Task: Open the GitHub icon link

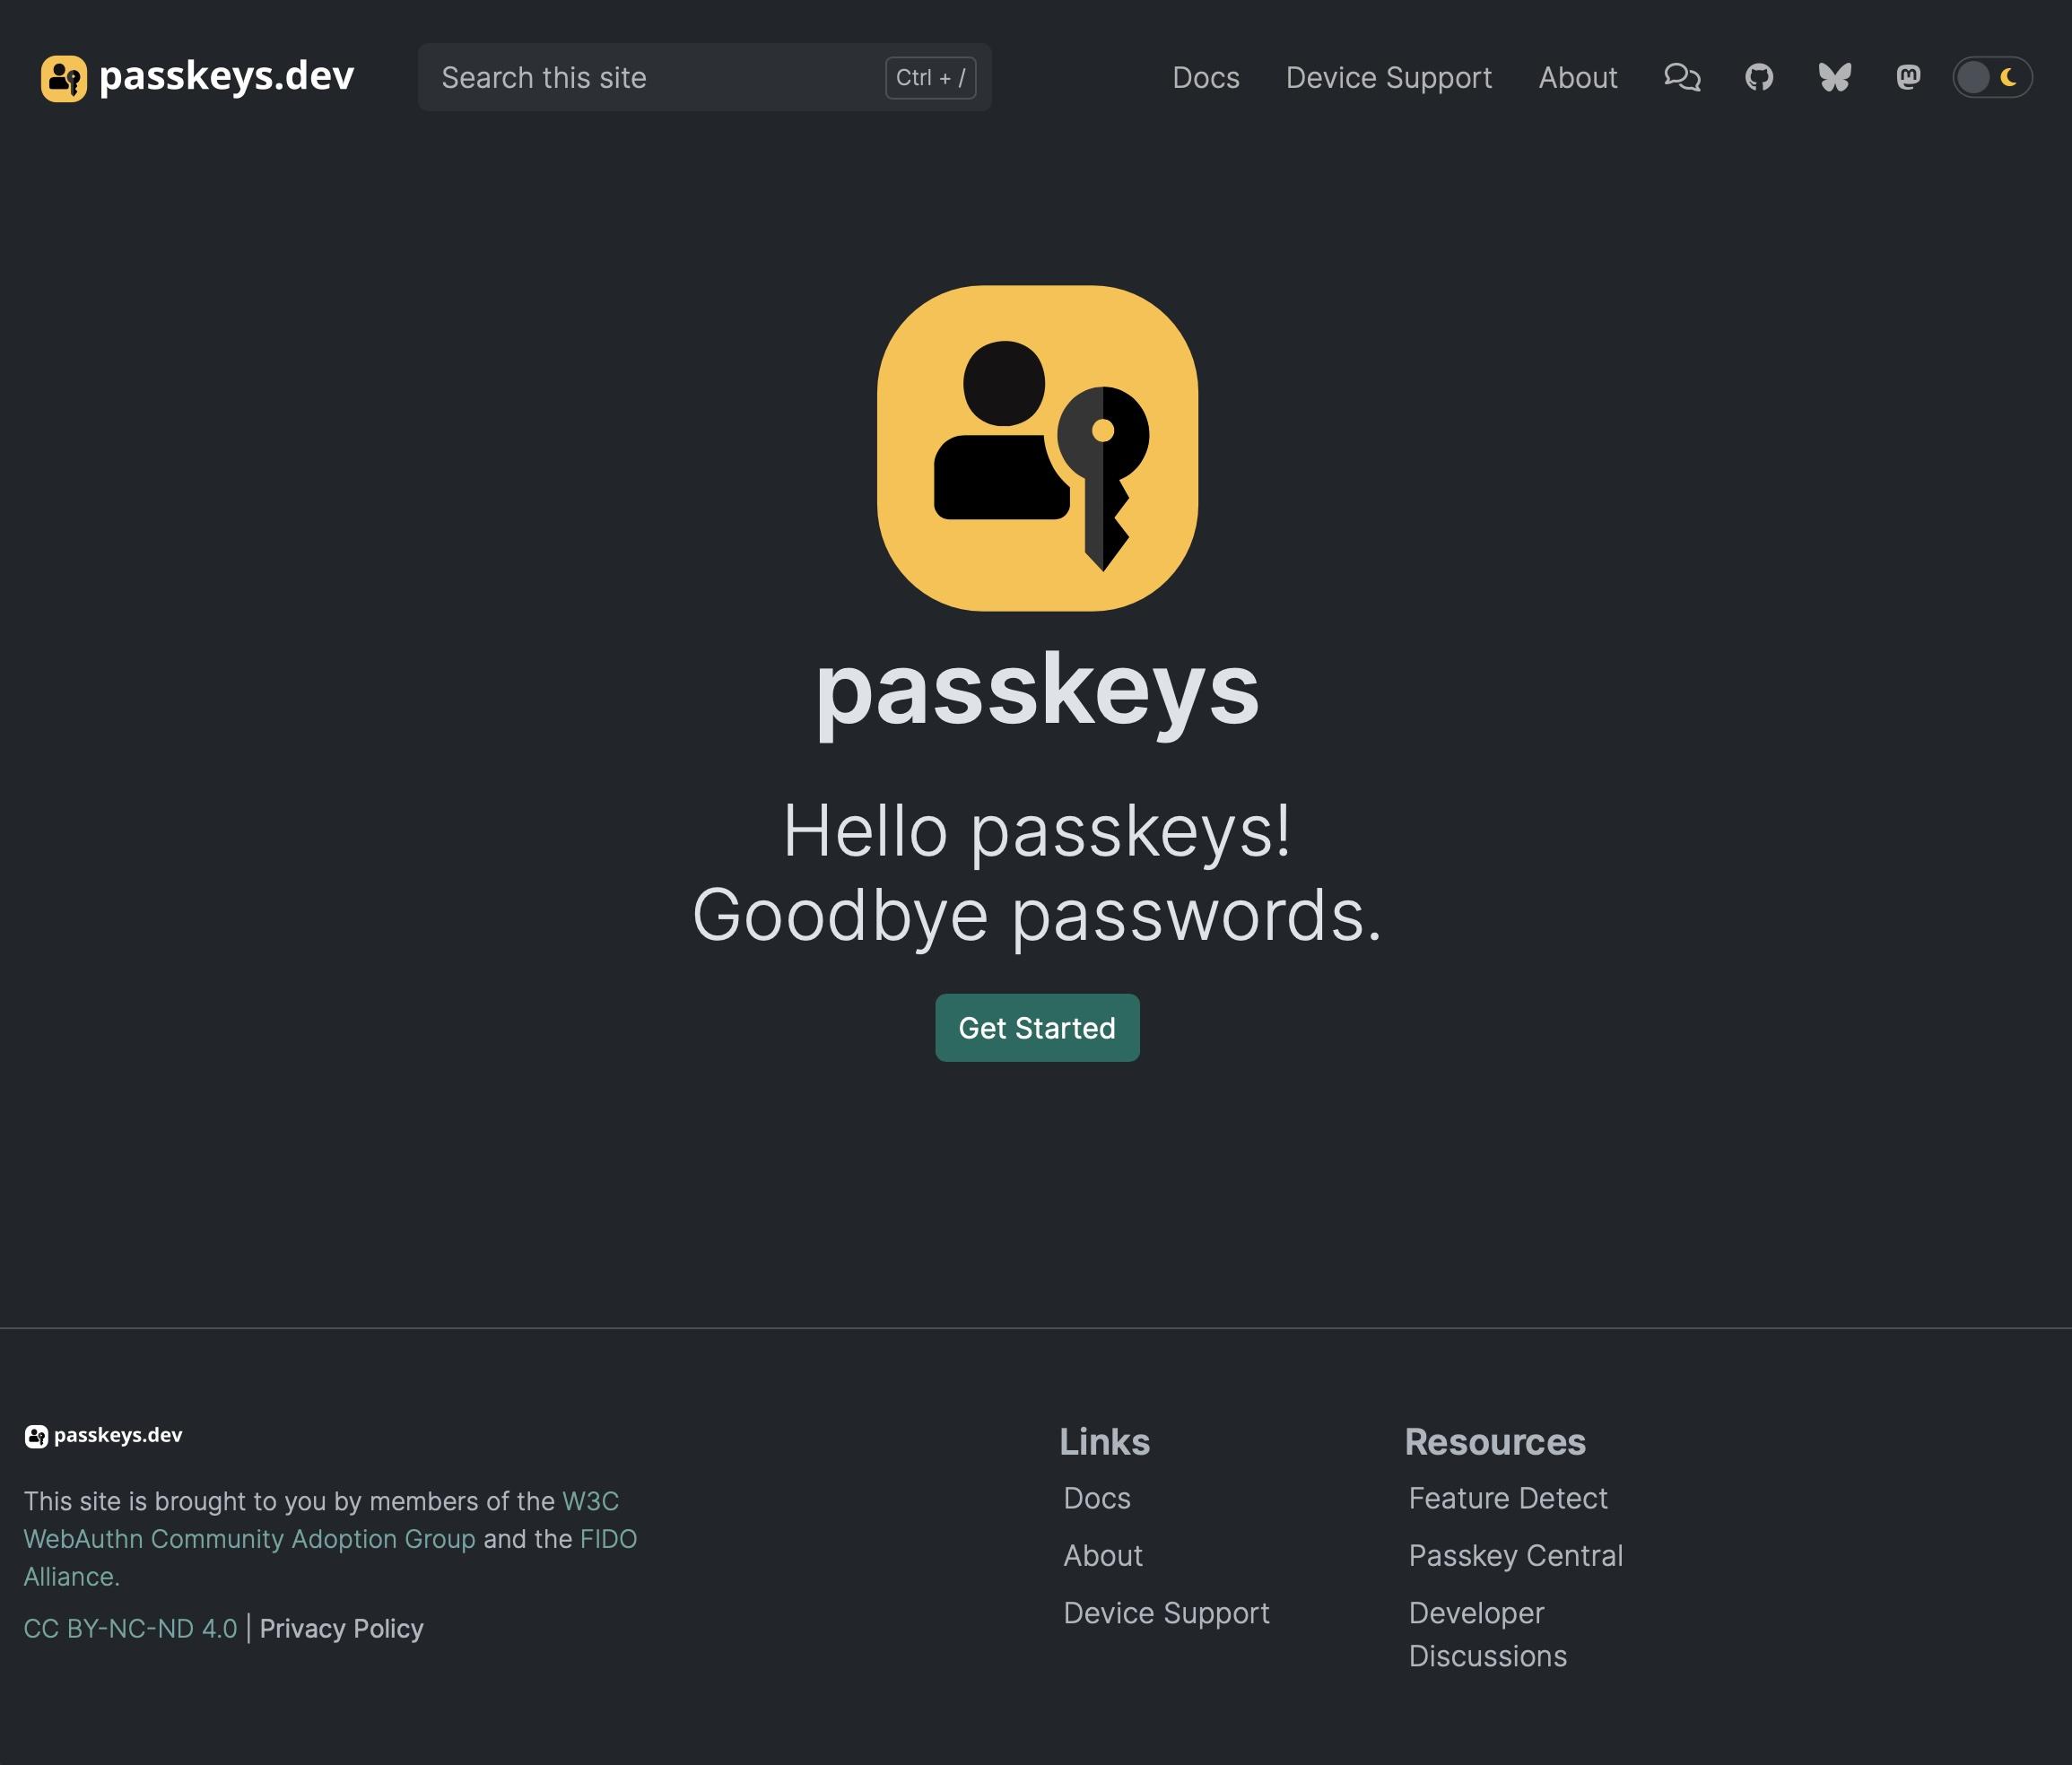Action: point(1759,77)
